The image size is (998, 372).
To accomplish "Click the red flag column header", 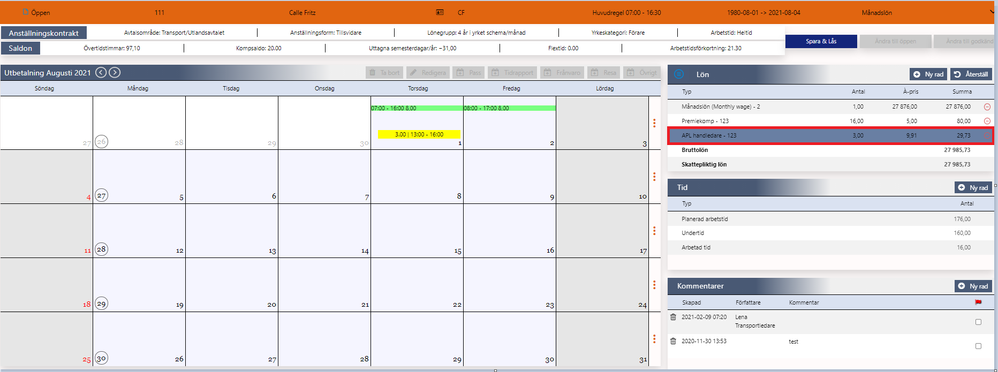I will pyautogui.click(x=978, y=303).
